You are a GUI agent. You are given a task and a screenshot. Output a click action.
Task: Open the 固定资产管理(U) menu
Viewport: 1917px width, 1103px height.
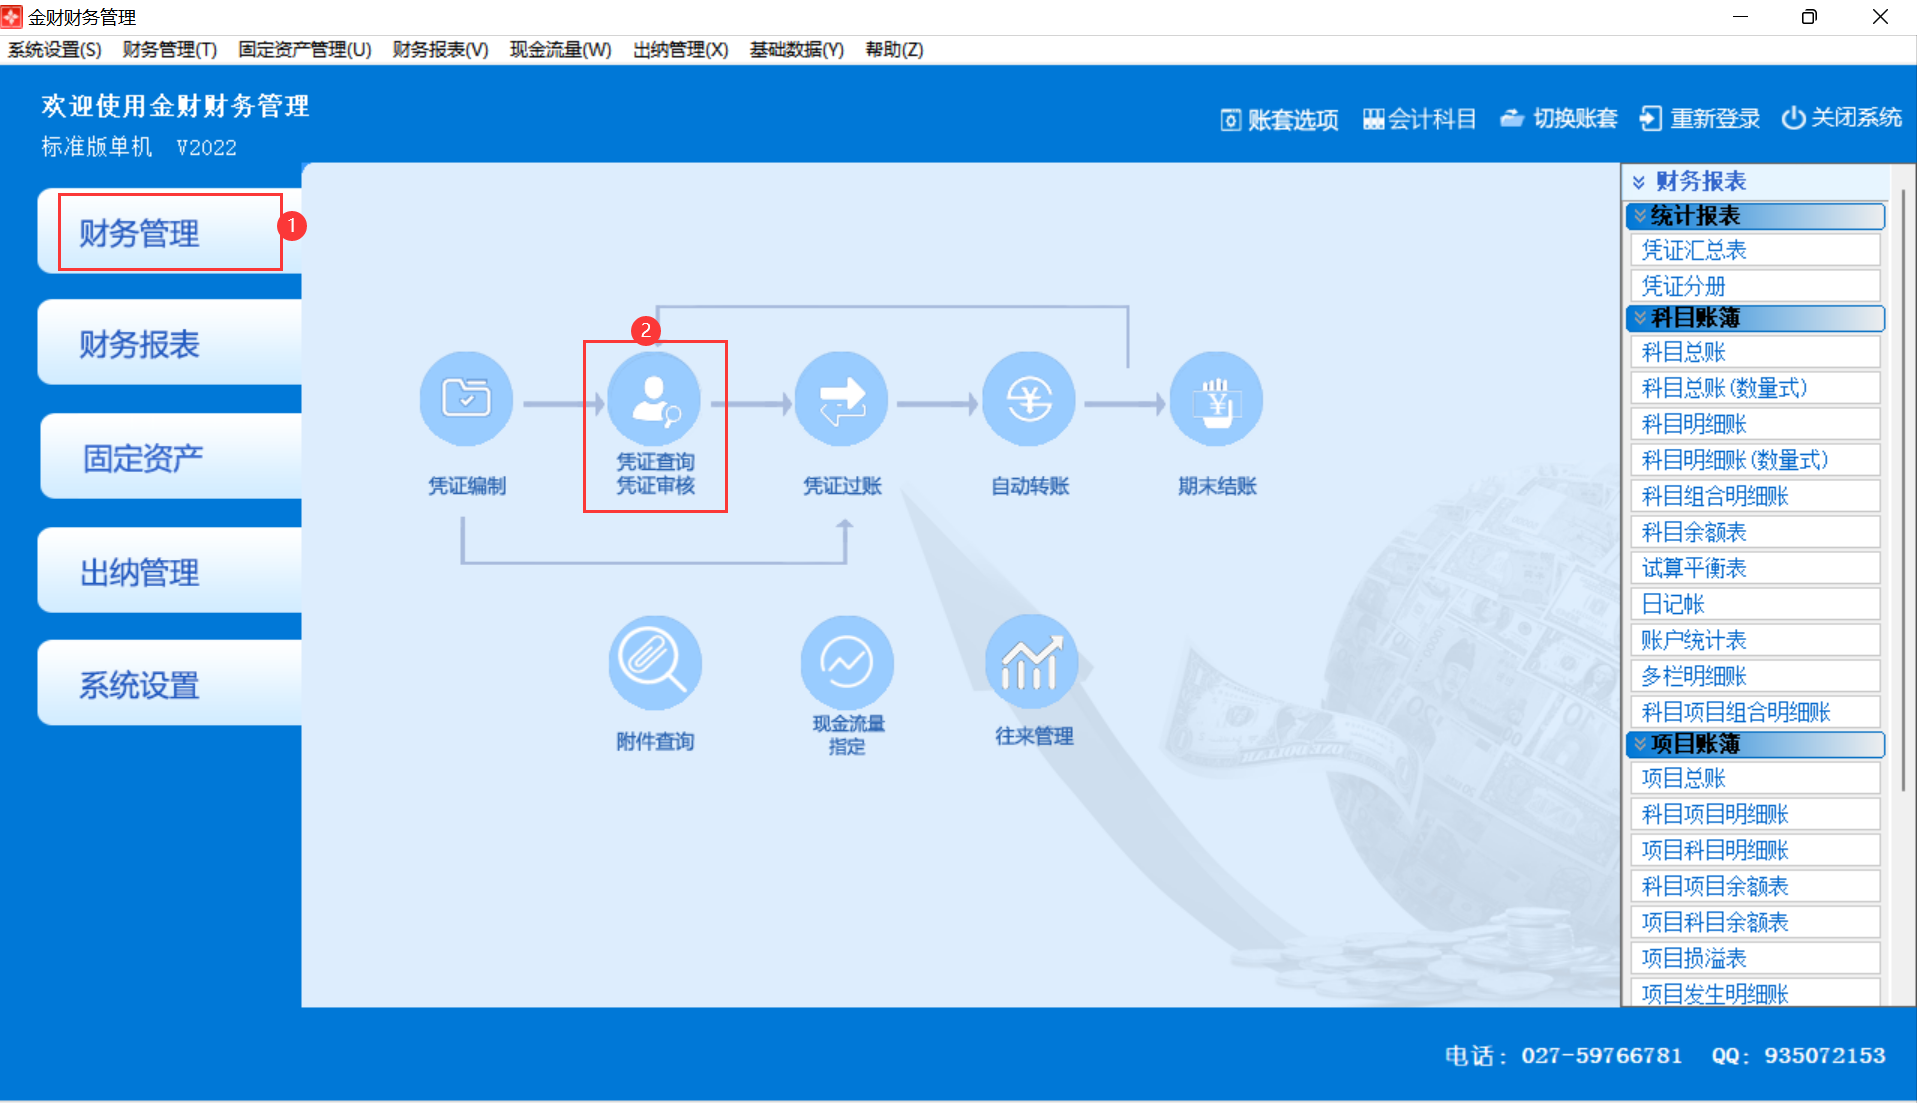tap(305, 49)
